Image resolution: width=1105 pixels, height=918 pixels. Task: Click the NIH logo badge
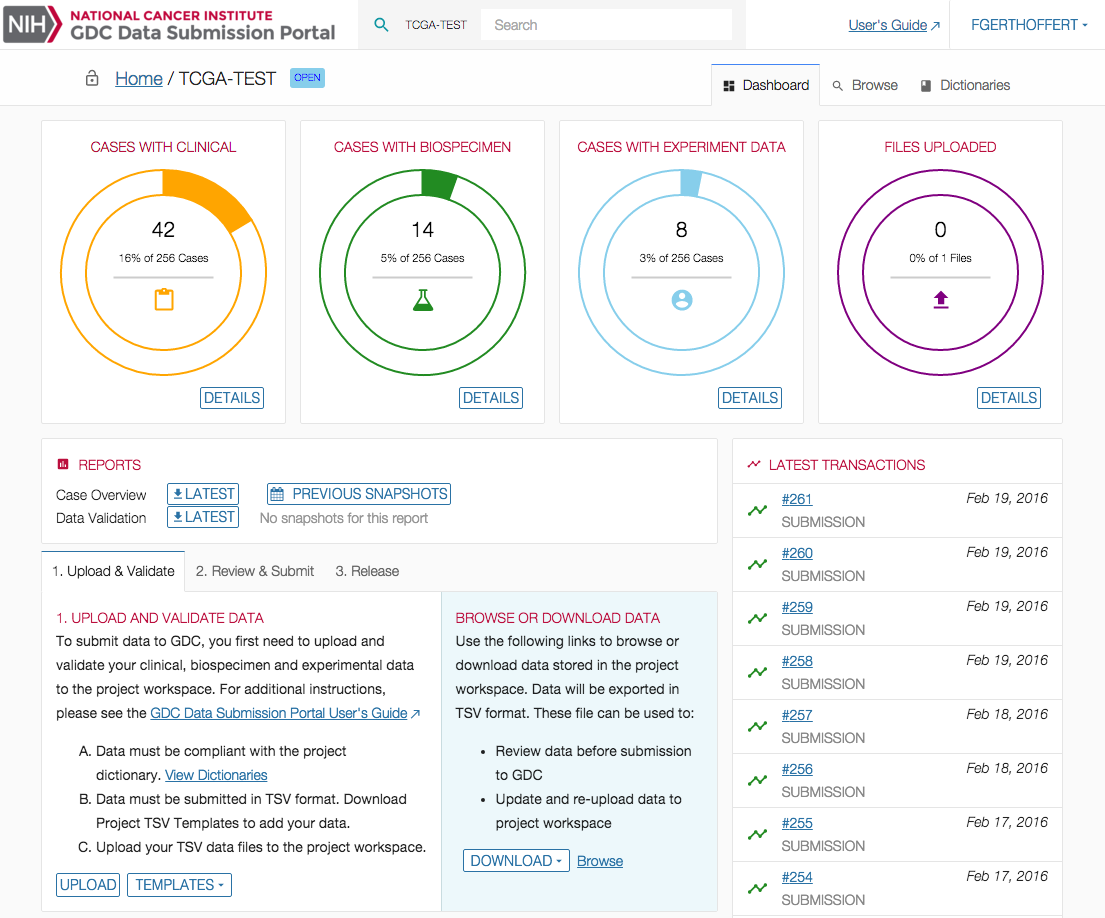click(31, 25)
